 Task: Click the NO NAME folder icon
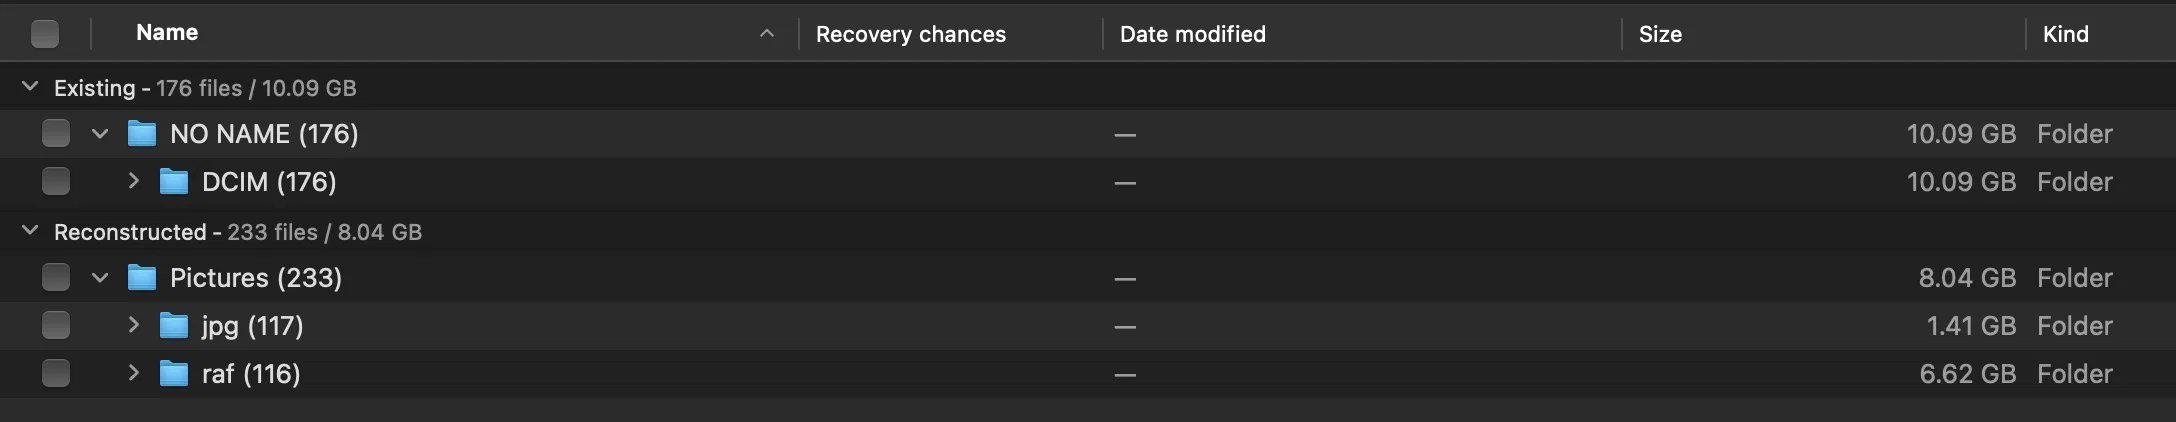pyautogui.click(x=142, y=134)
